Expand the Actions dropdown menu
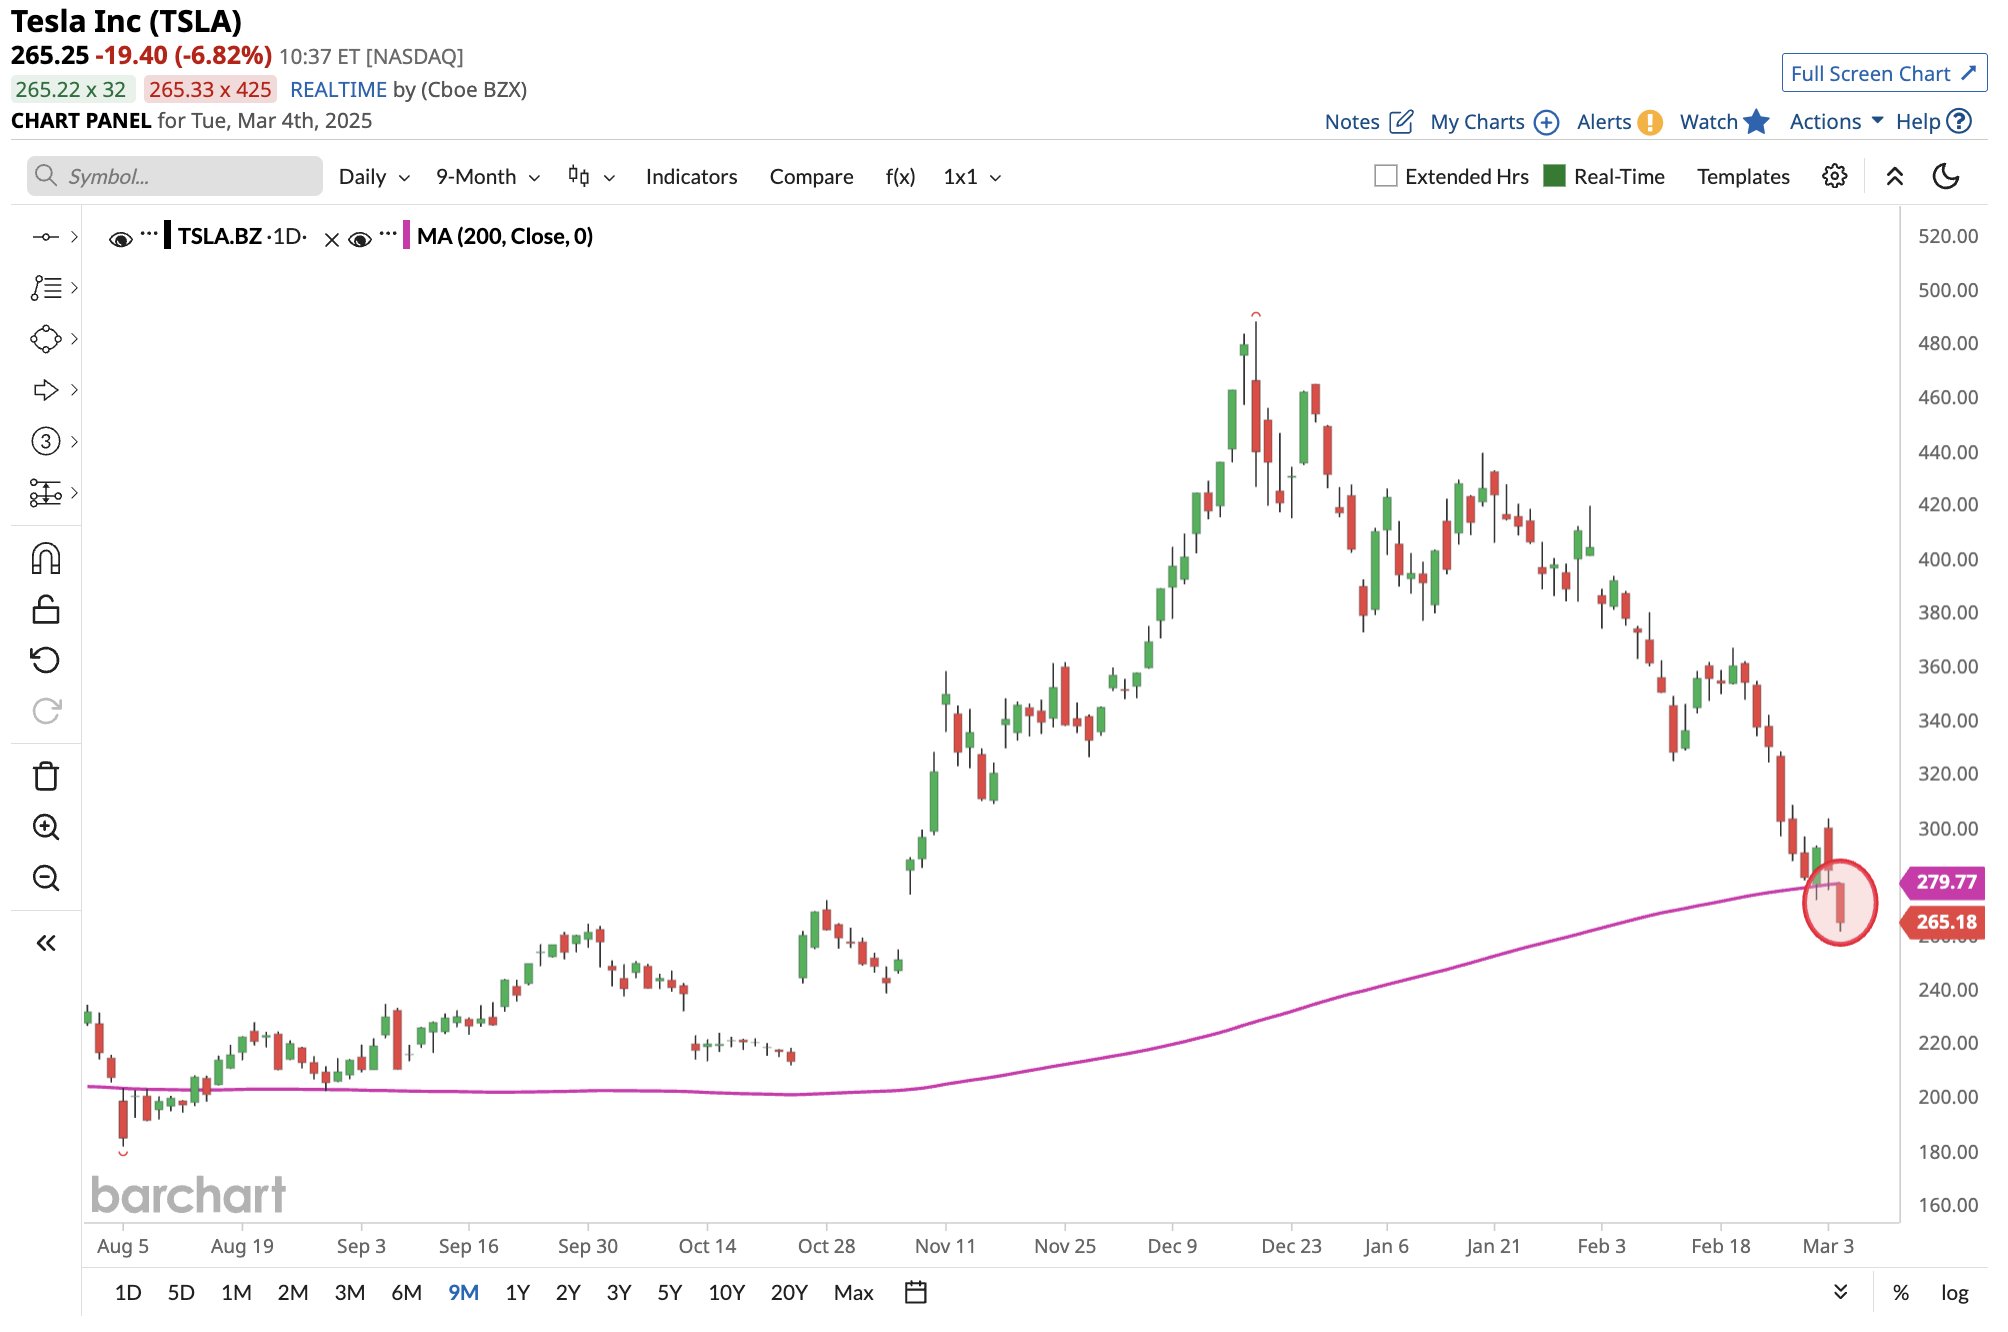The width and height of the screenshot is (2008, 1332). 1836,121
